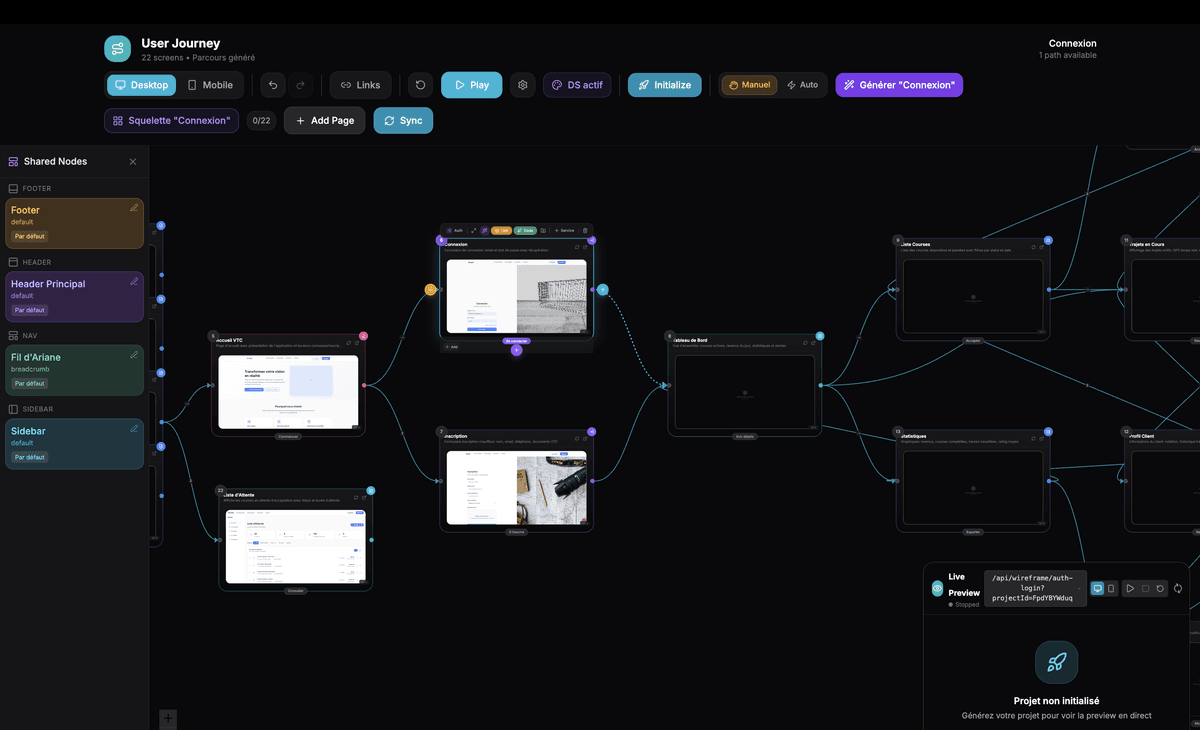The height and width of the screenshot is (730, 1200).
Task: Click the 0/22 counter badge
Action: pos(261,121)
